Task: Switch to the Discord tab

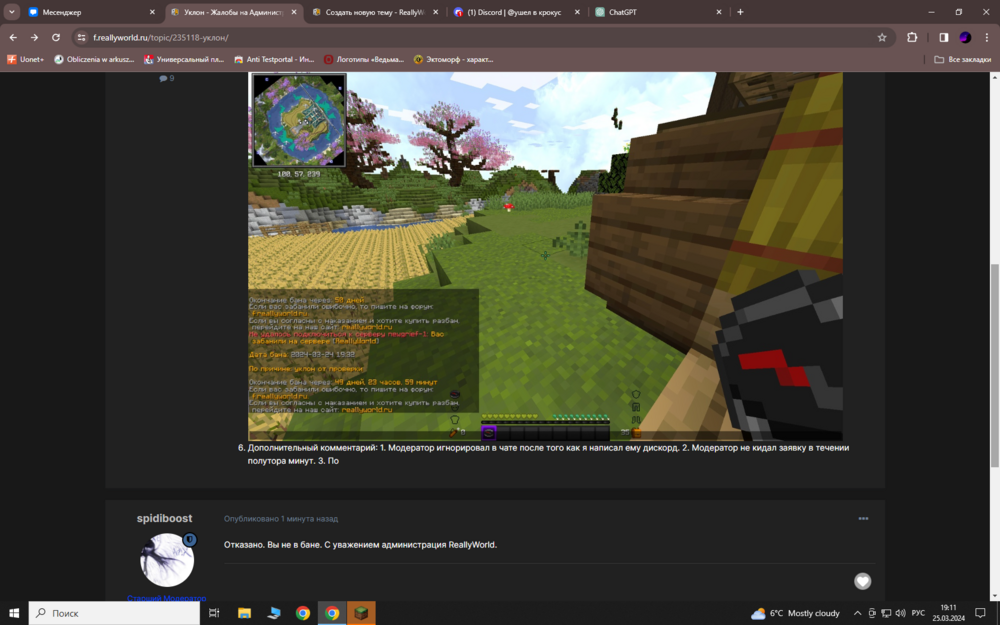Action: tap(515, 12)
